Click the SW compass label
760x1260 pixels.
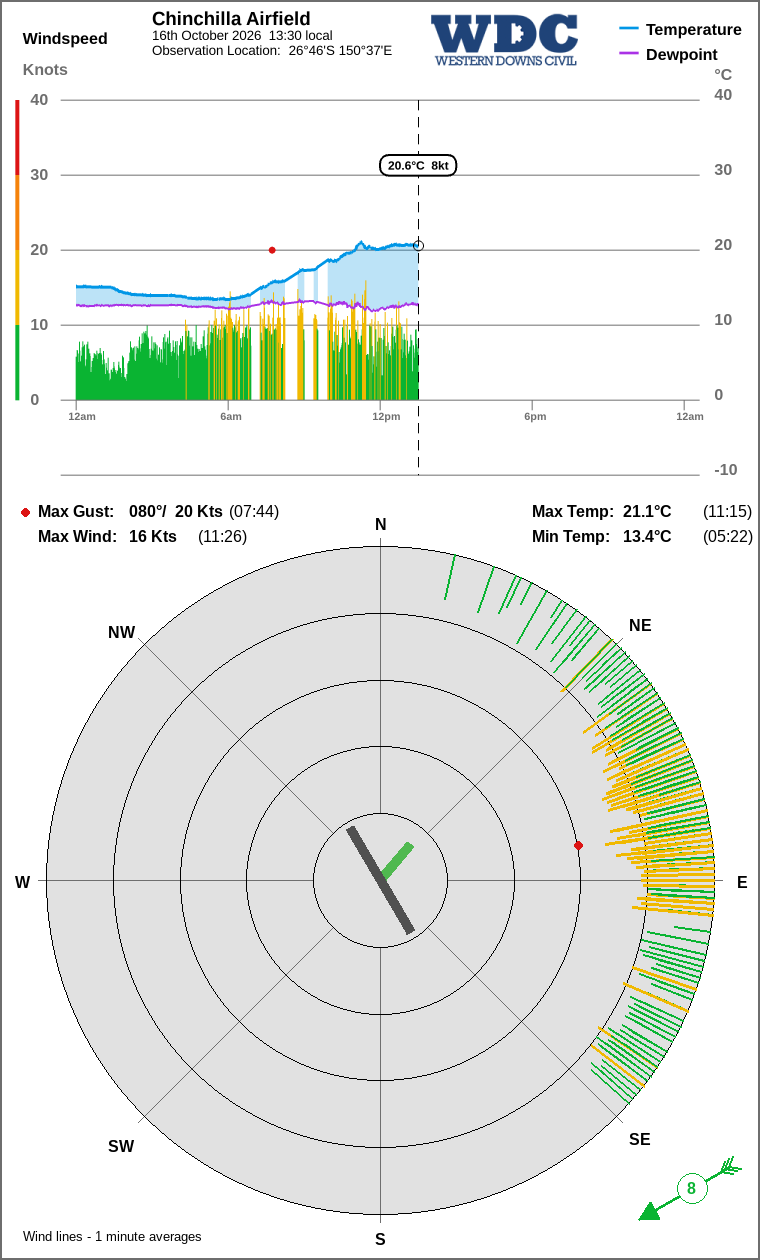pyautogui.click(x=121, y=1147)
